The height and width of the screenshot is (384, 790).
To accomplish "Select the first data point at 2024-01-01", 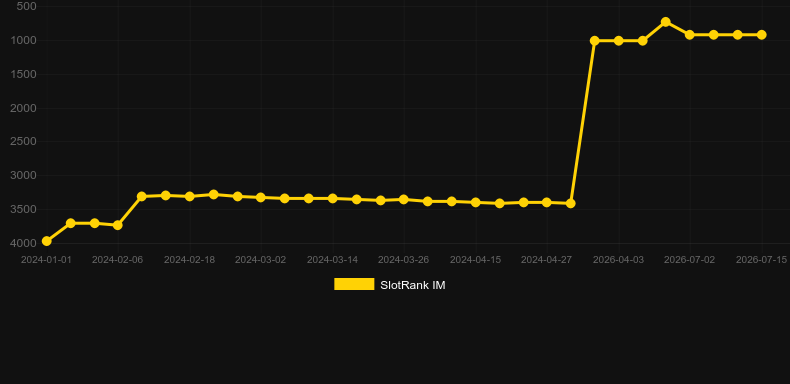I will coord(46,241).
